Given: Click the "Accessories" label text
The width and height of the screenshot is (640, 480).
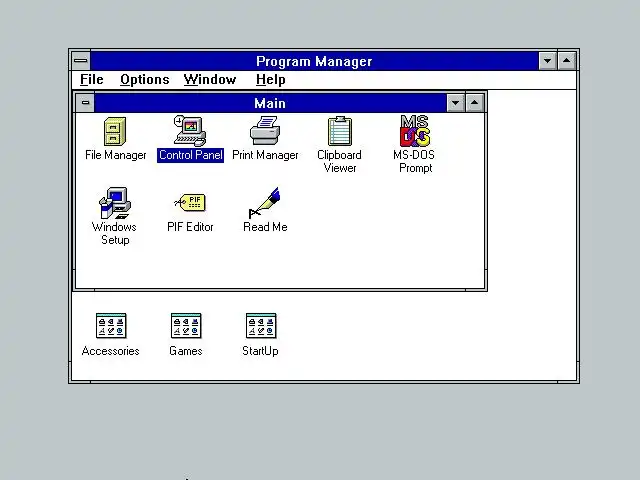Looking at the screenshot, I should [111, 351].
